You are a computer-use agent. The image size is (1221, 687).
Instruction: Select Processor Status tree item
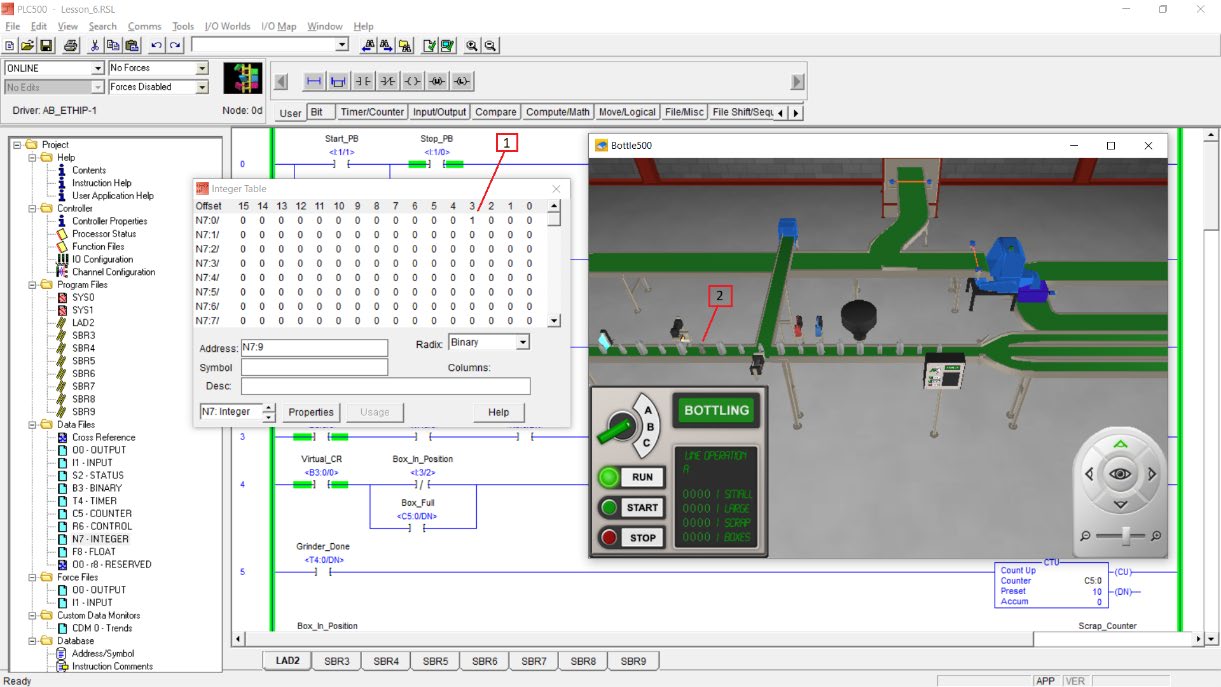click(104, 234)
